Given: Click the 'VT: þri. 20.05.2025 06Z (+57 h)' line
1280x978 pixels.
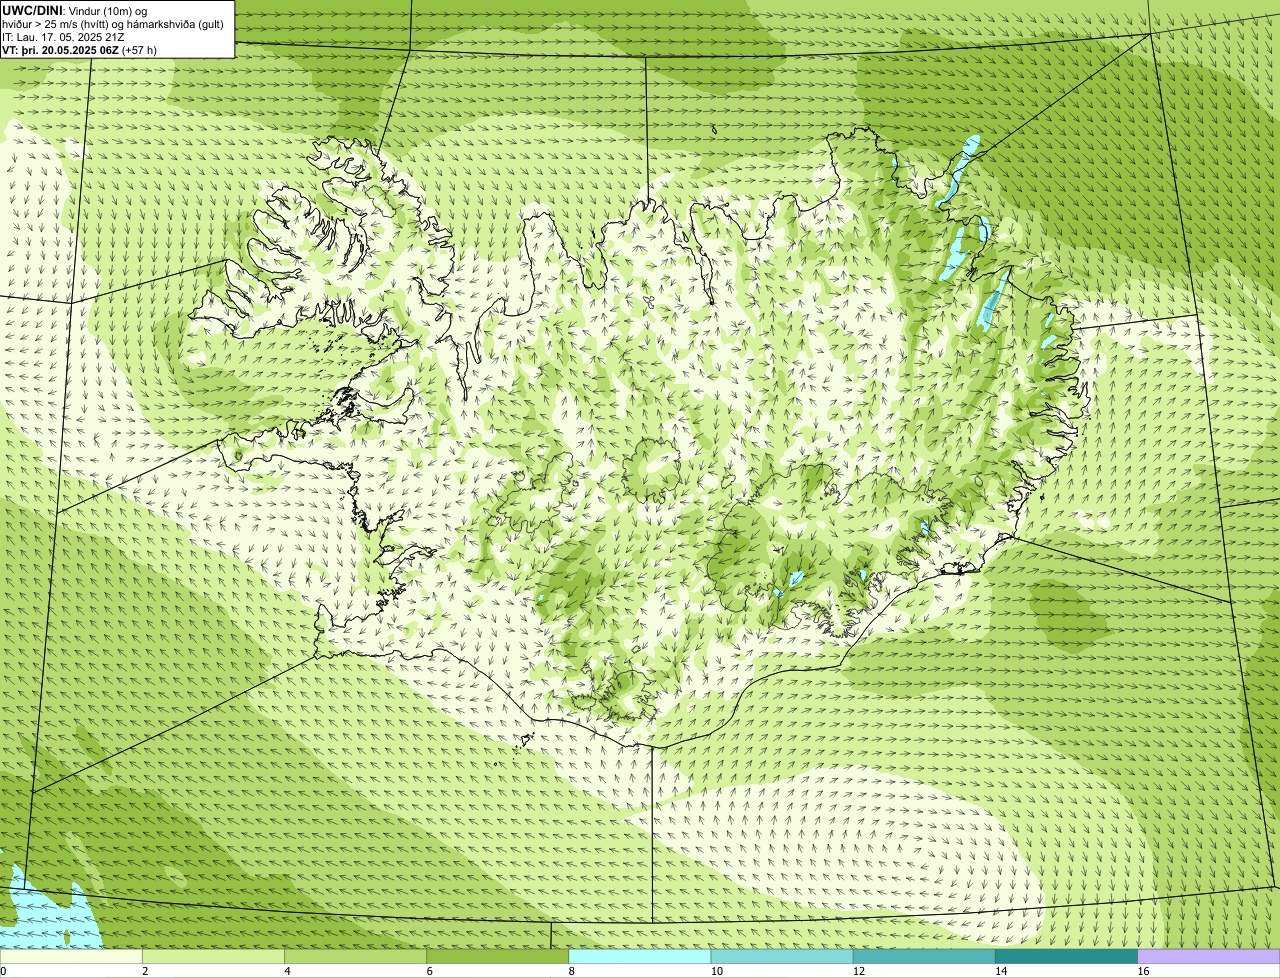Looking at the screenshot, I should coord(79,50).
